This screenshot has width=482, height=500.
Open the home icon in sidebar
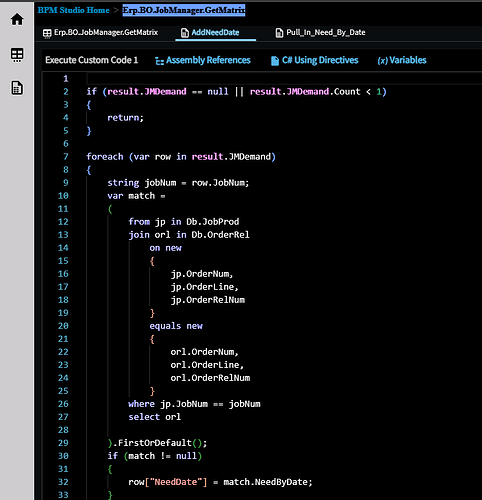click(17, 19)
